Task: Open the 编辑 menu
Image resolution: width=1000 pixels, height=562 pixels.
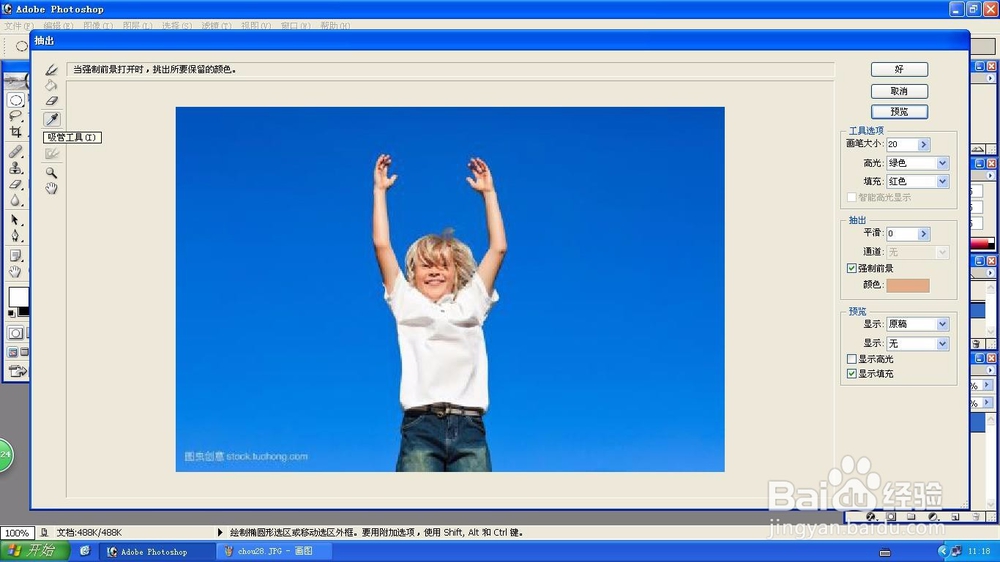Action: [x=58, y=26]
